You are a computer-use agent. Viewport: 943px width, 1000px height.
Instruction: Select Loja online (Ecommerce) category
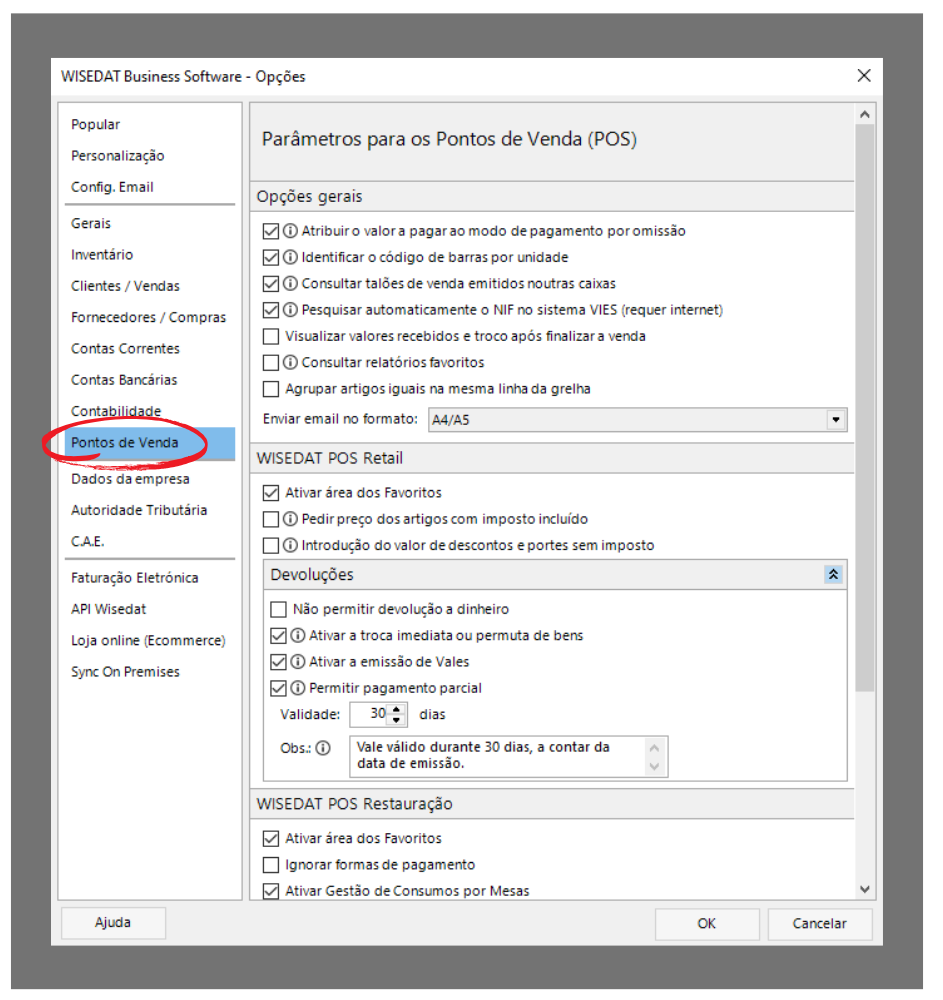pyautogui.click(x=149, y=640)
